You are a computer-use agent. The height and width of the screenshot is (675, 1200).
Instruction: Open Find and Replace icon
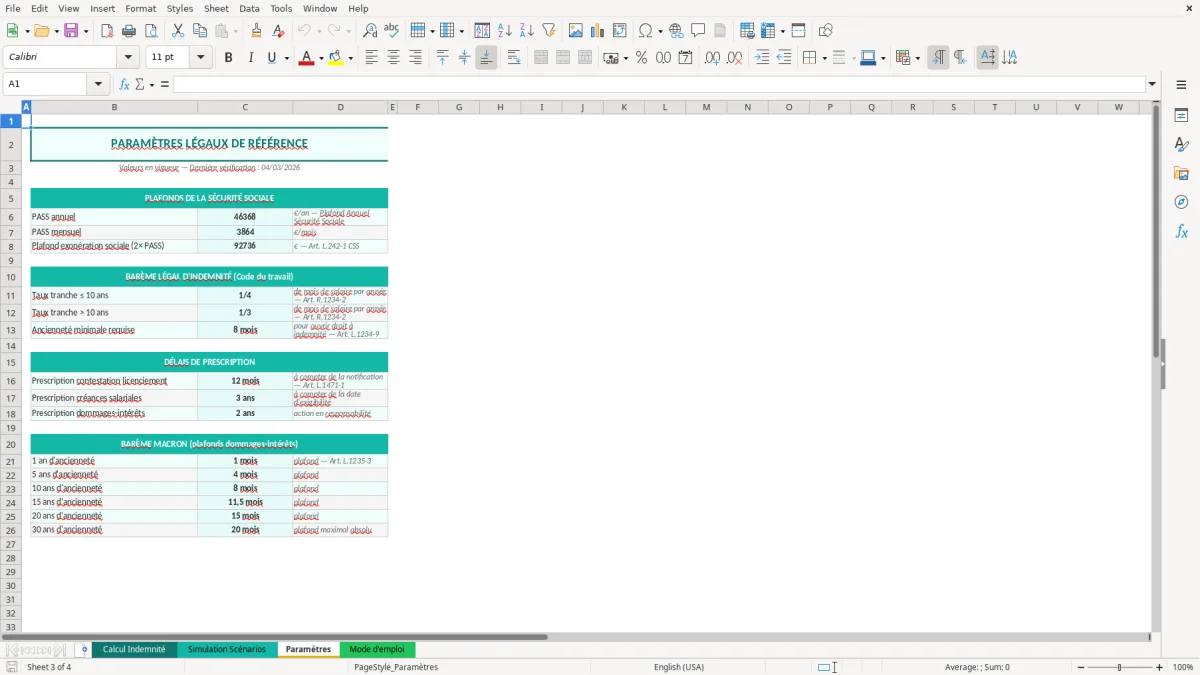pos(370,31)
